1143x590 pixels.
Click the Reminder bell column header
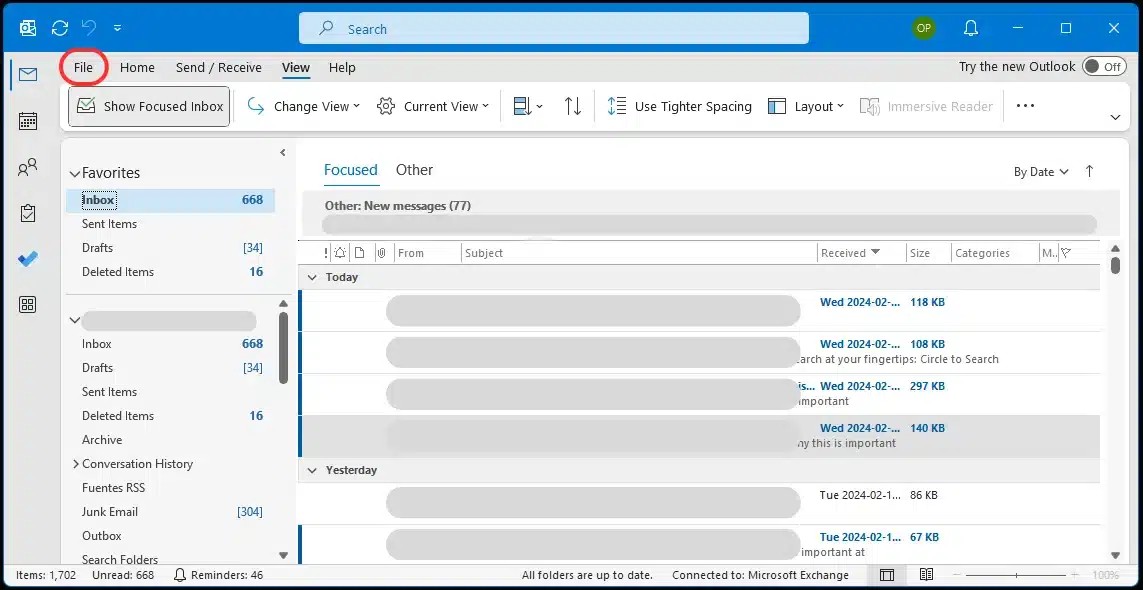340,253
